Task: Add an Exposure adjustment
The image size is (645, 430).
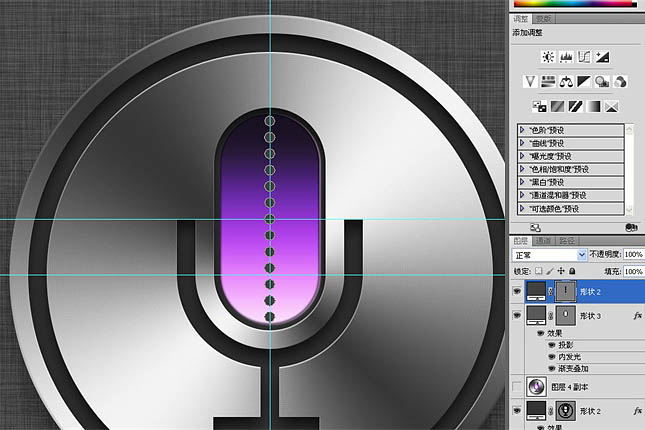Action: click(602, 57)
